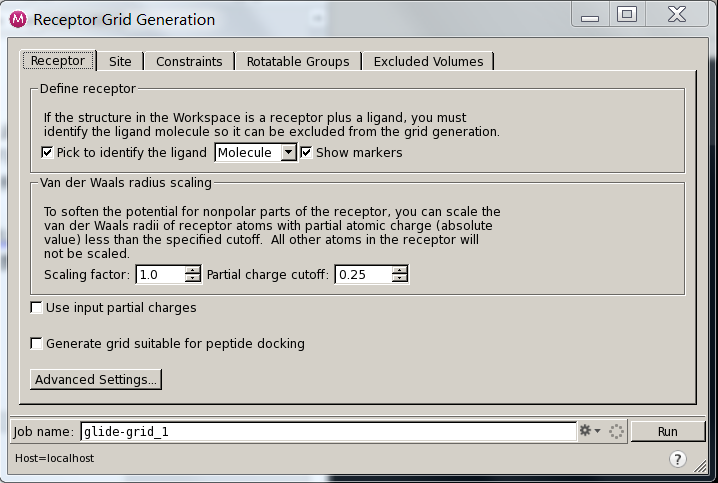Click the Maestro app logo in title bar
This screenshot has width=718, height=483.
pos(18,19)
